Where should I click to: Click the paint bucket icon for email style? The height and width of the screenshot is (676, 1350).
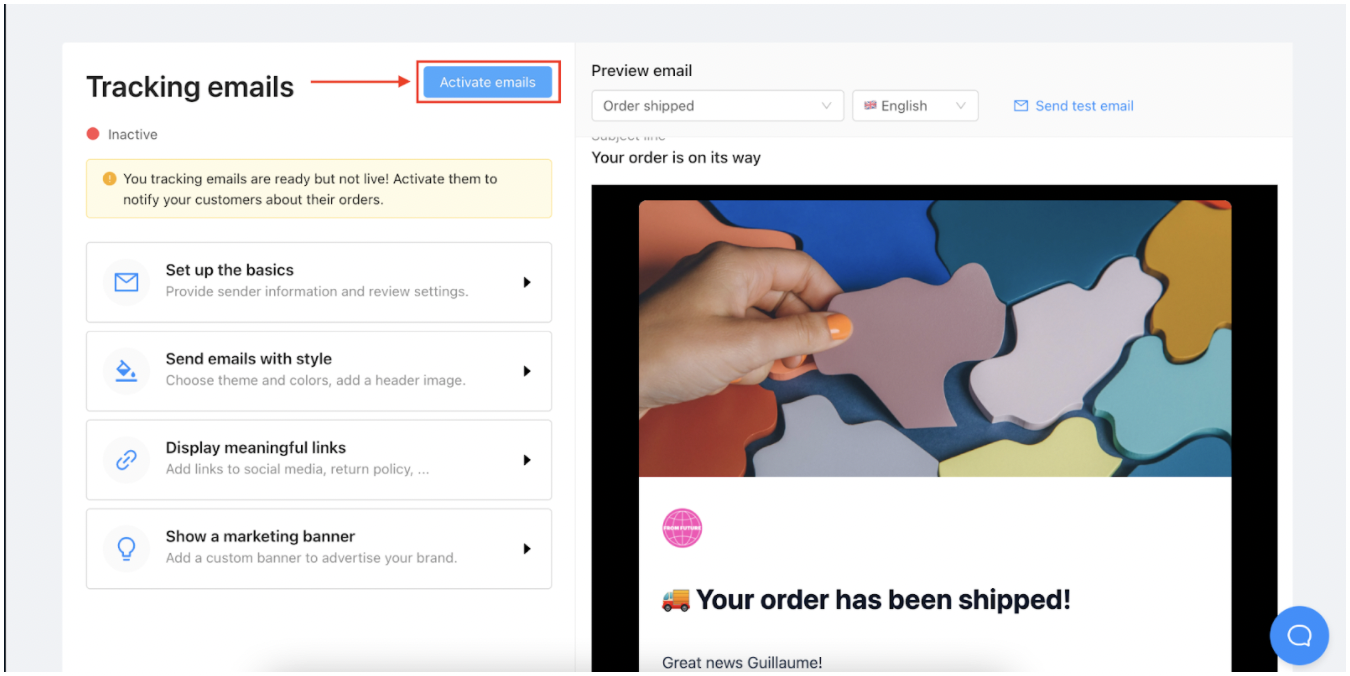126,371
